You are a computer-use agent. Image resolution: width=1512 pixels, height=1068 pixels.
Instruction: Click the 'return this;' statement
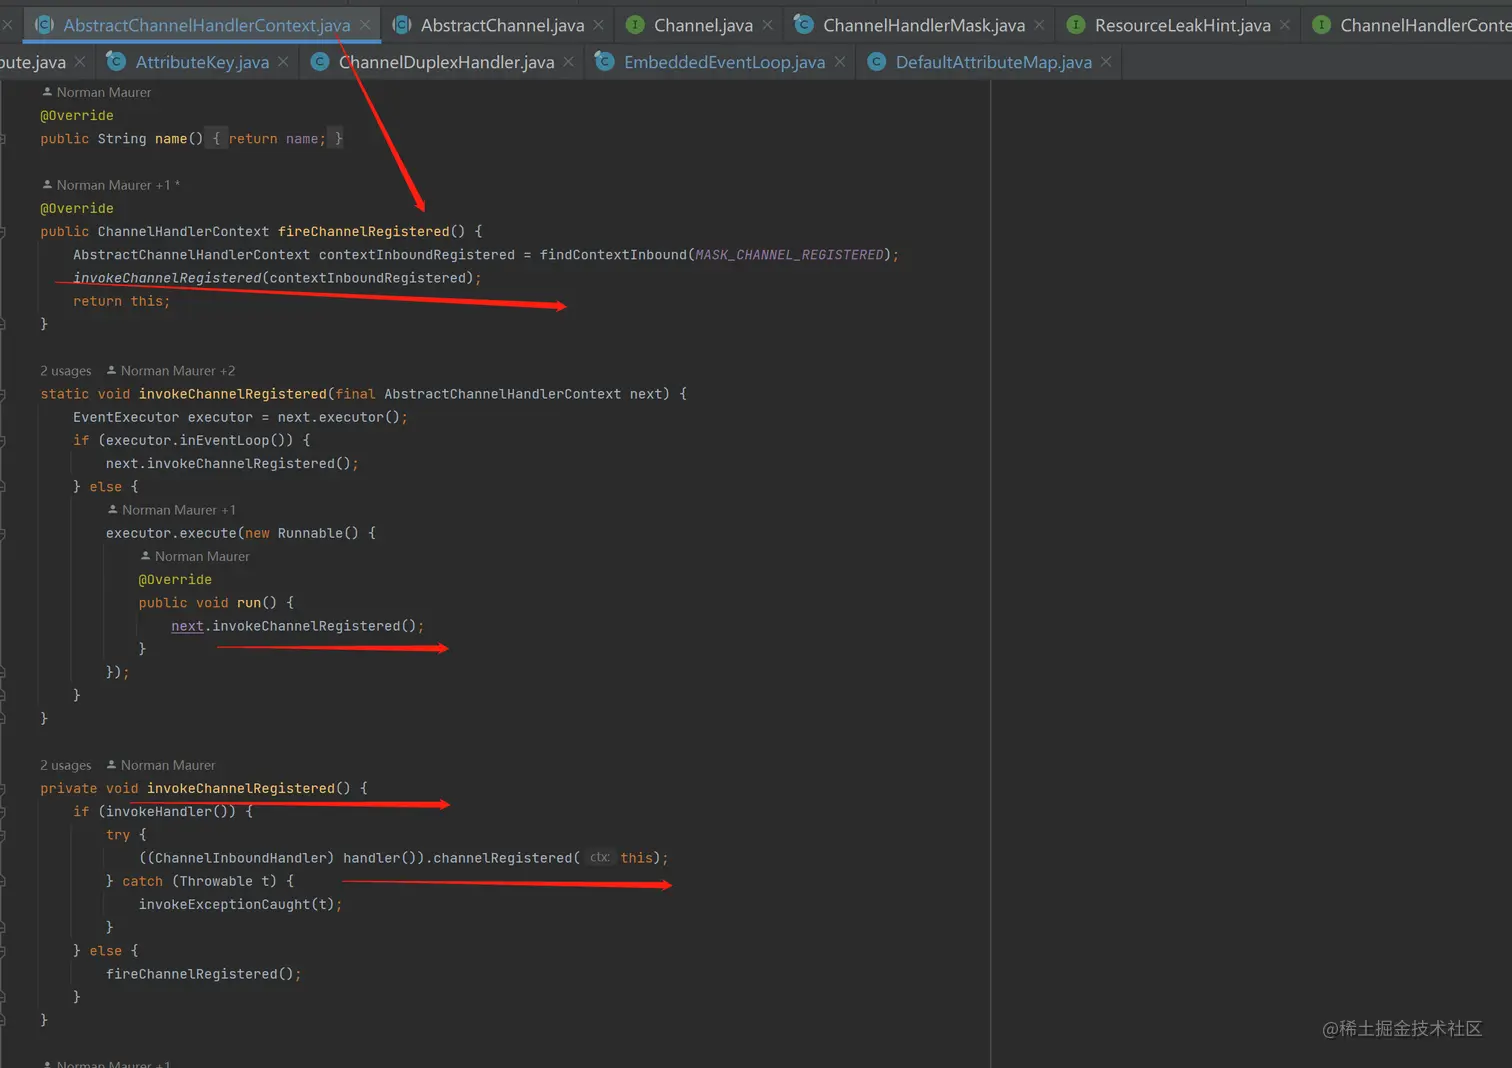point(121,301)
